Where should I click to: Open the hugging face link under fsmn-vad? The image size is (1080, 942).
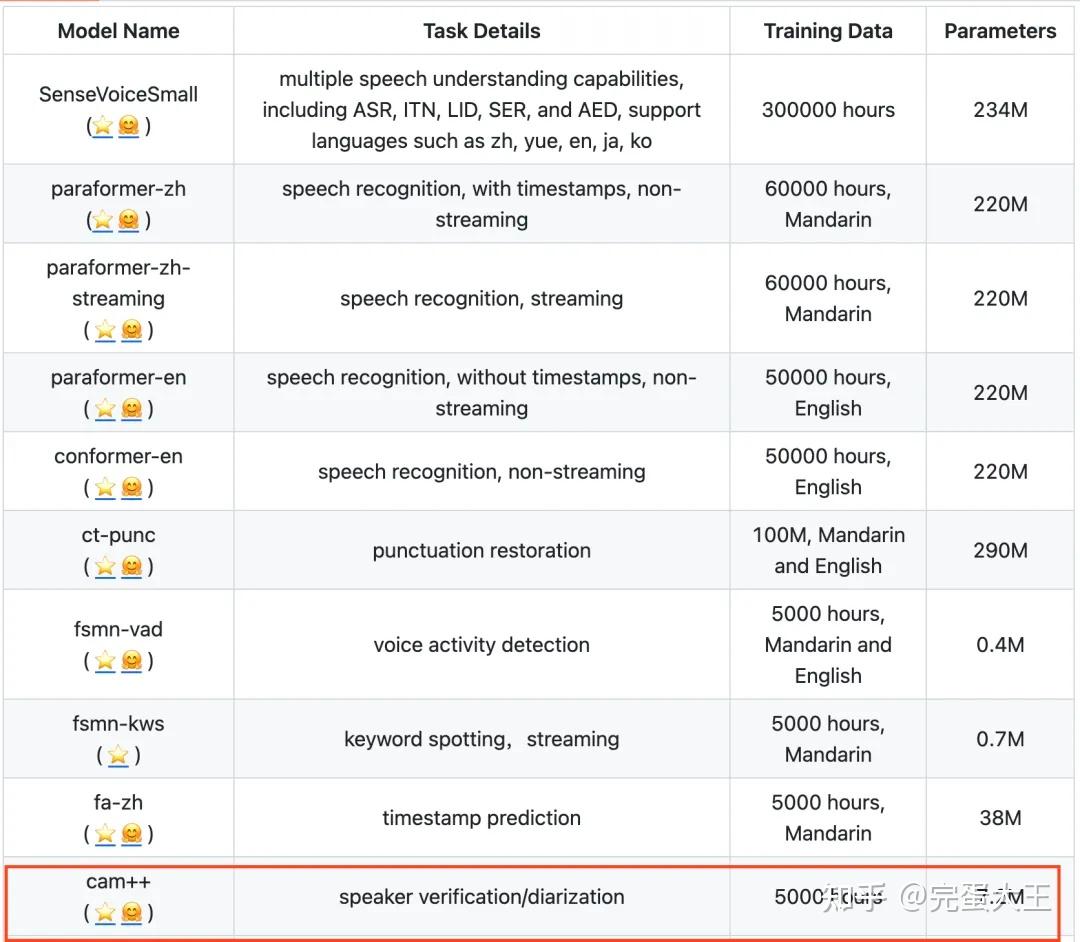coord(132,661)
